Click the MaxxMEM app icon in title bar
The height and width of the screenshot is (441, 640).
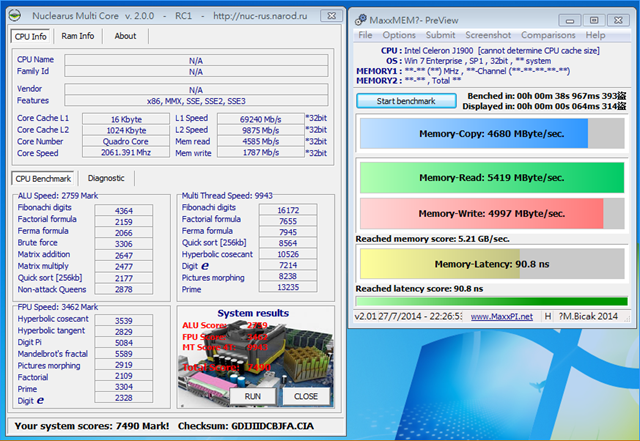coord(361,20)
